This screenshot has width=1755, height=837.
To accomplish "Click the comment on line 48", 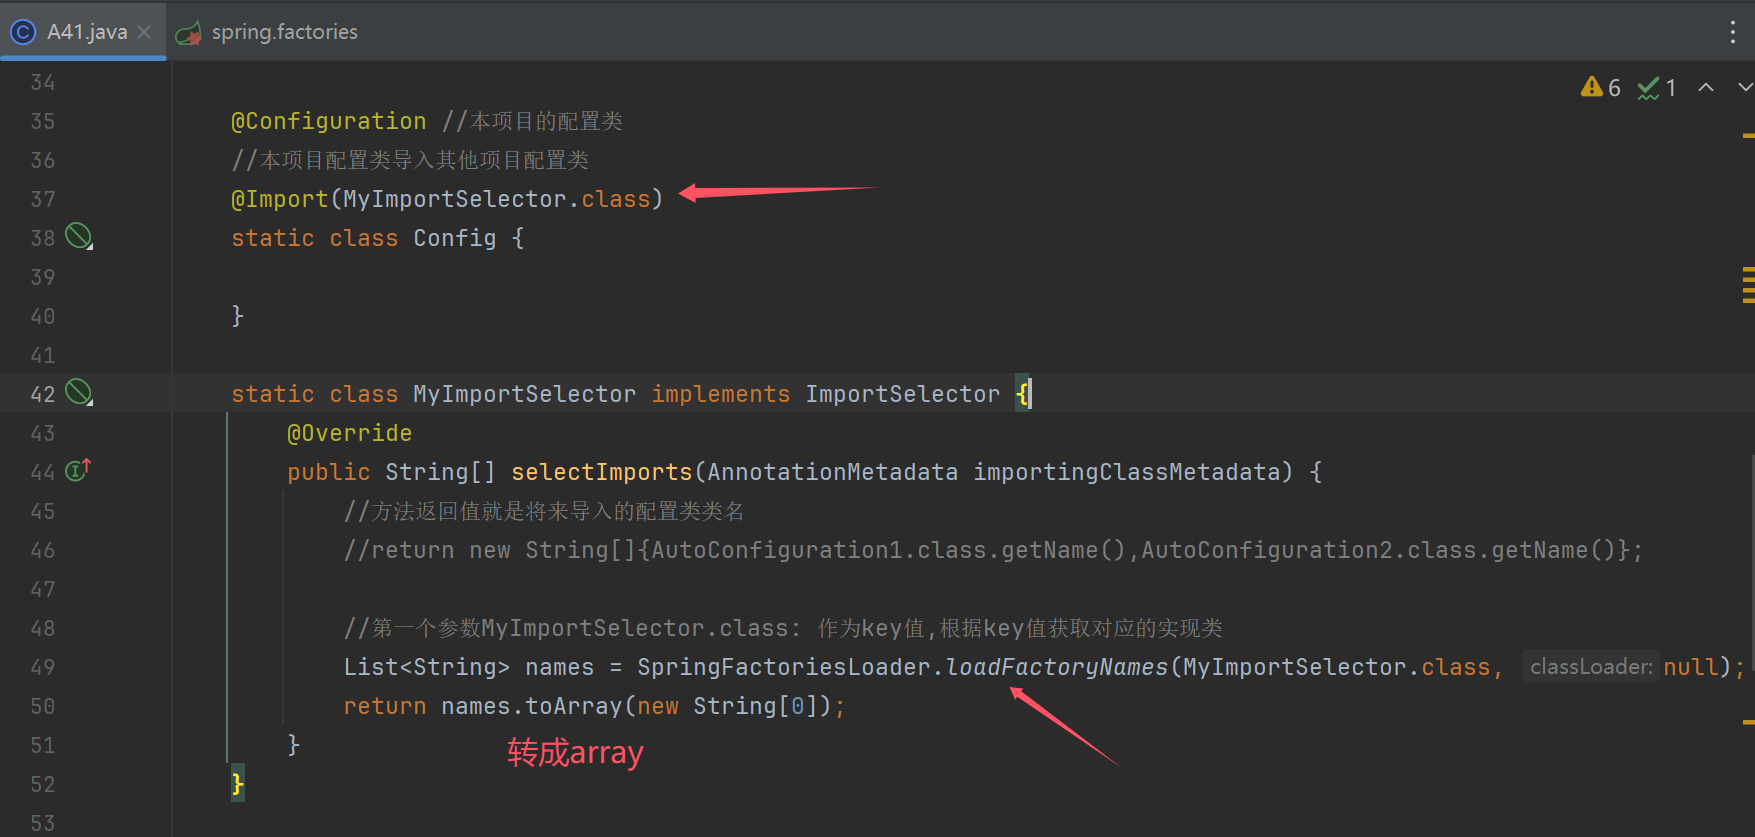I will click(x=783, y=628).
